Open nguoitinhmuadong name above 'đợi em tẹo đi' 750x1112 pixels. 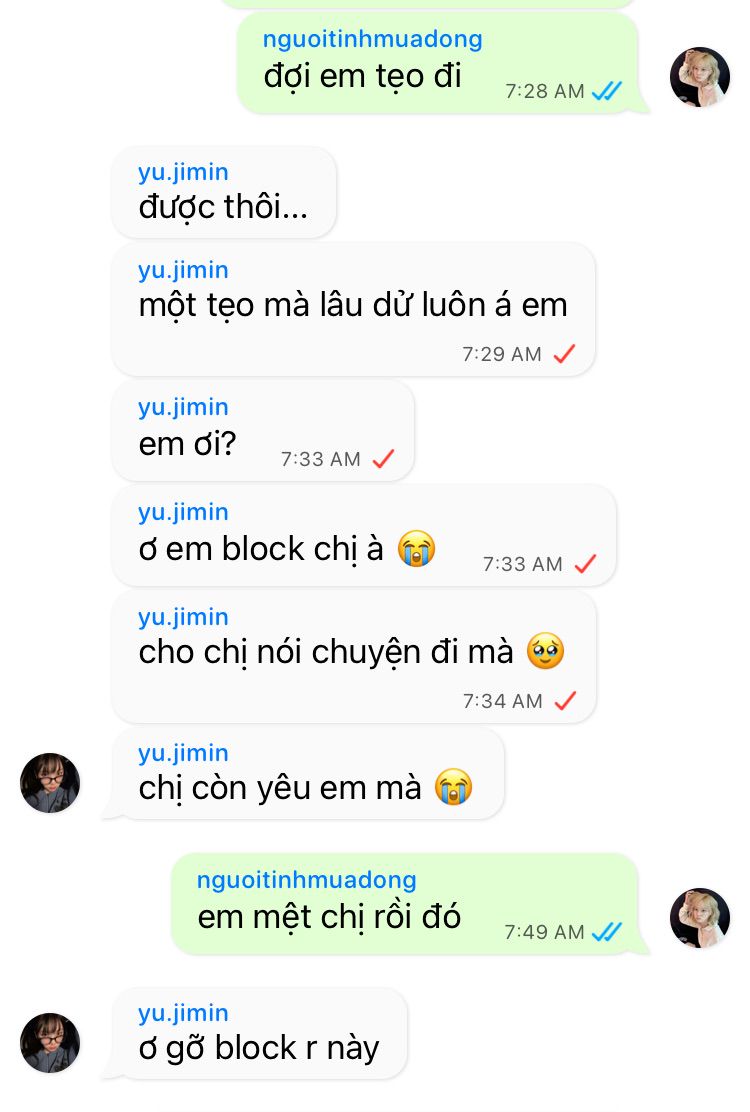[372, 38]
